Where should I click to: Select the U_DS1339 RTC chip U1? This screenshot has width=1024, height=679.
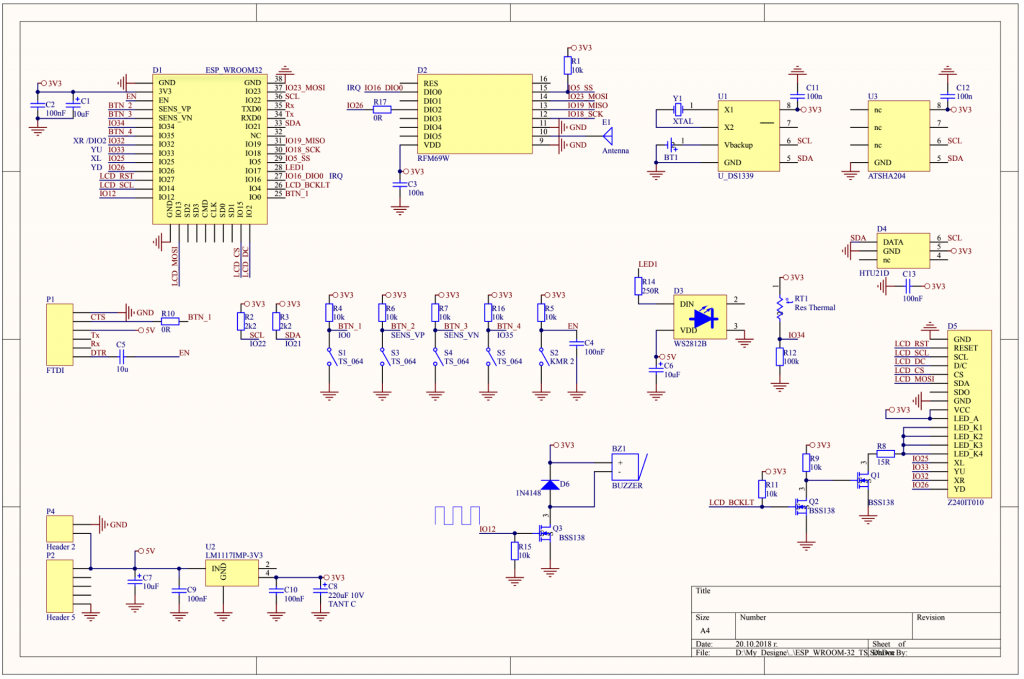point(749,136)
